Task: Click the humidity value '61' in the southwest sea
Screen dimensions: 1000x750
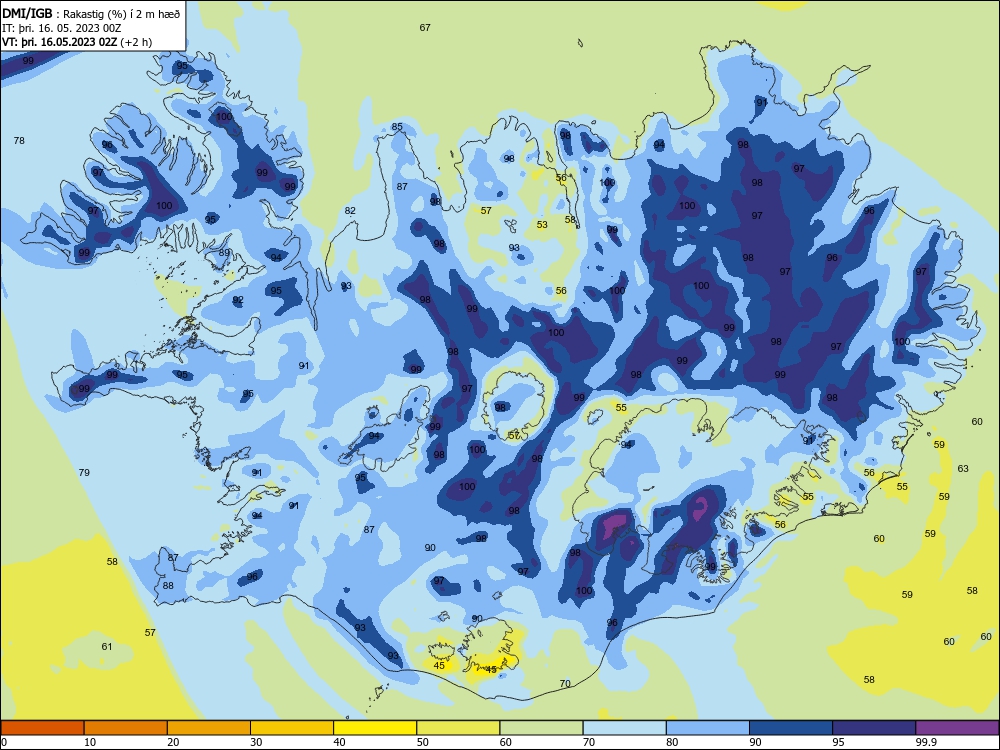Action: pyautogui.click(x=107, y=646)
